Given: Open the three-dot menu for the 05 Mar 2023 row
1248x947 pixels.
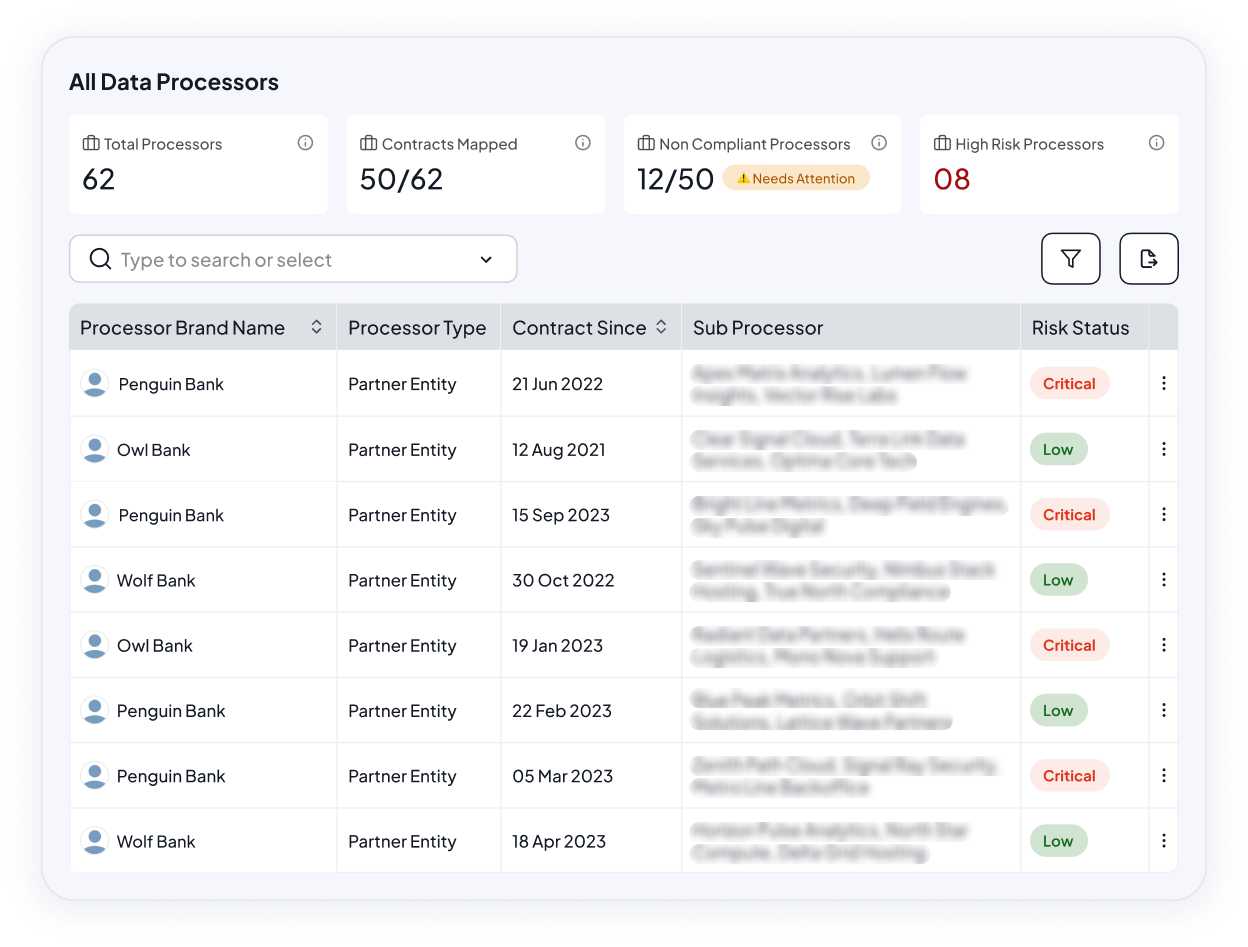Looking at the screenshot, I should point(1164,775).
